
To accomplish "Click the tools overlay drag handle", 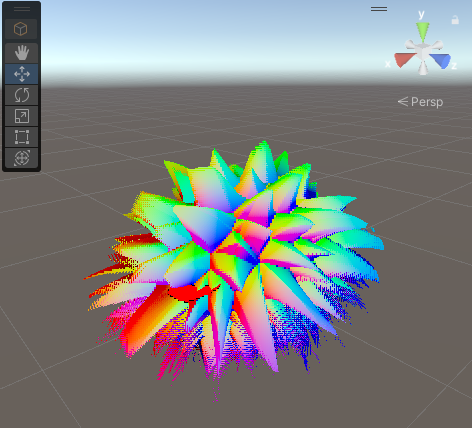I will 22,9.
